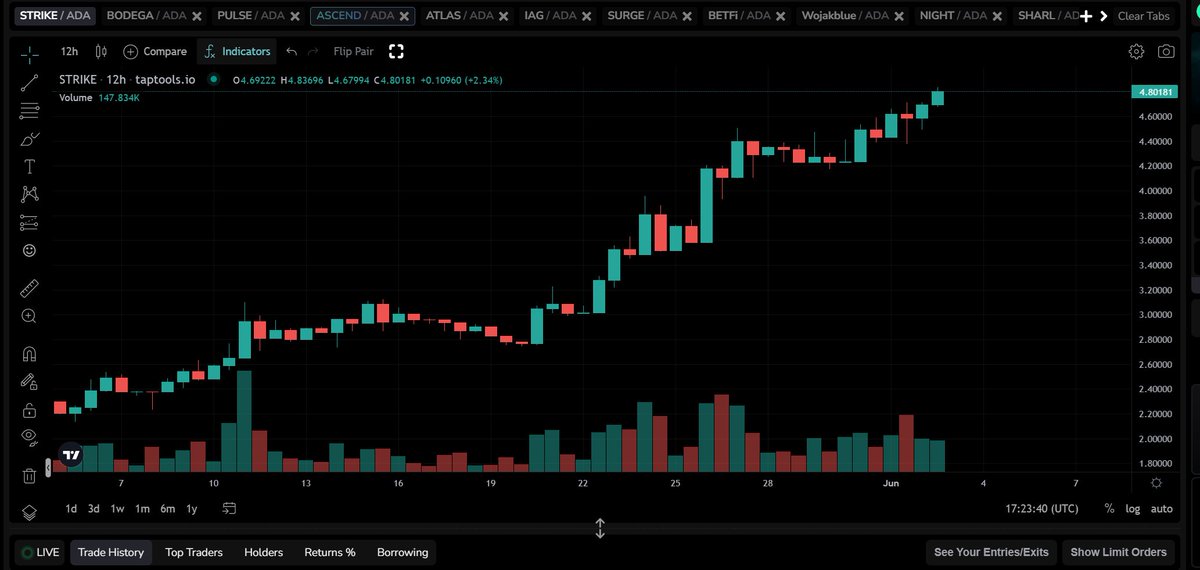Open chart settings gear at top right
Viewport: 1200px width, 570px height.
(x=1136, y=51)
